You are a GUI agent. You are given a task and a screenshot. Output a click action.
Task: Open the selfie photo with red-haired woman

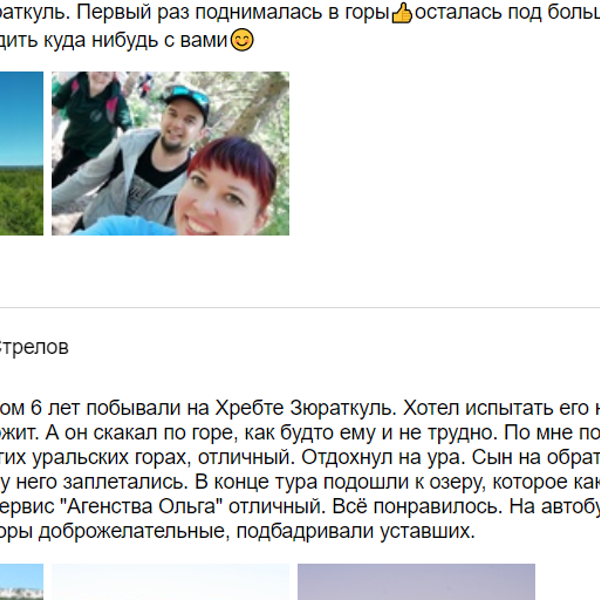170,153
